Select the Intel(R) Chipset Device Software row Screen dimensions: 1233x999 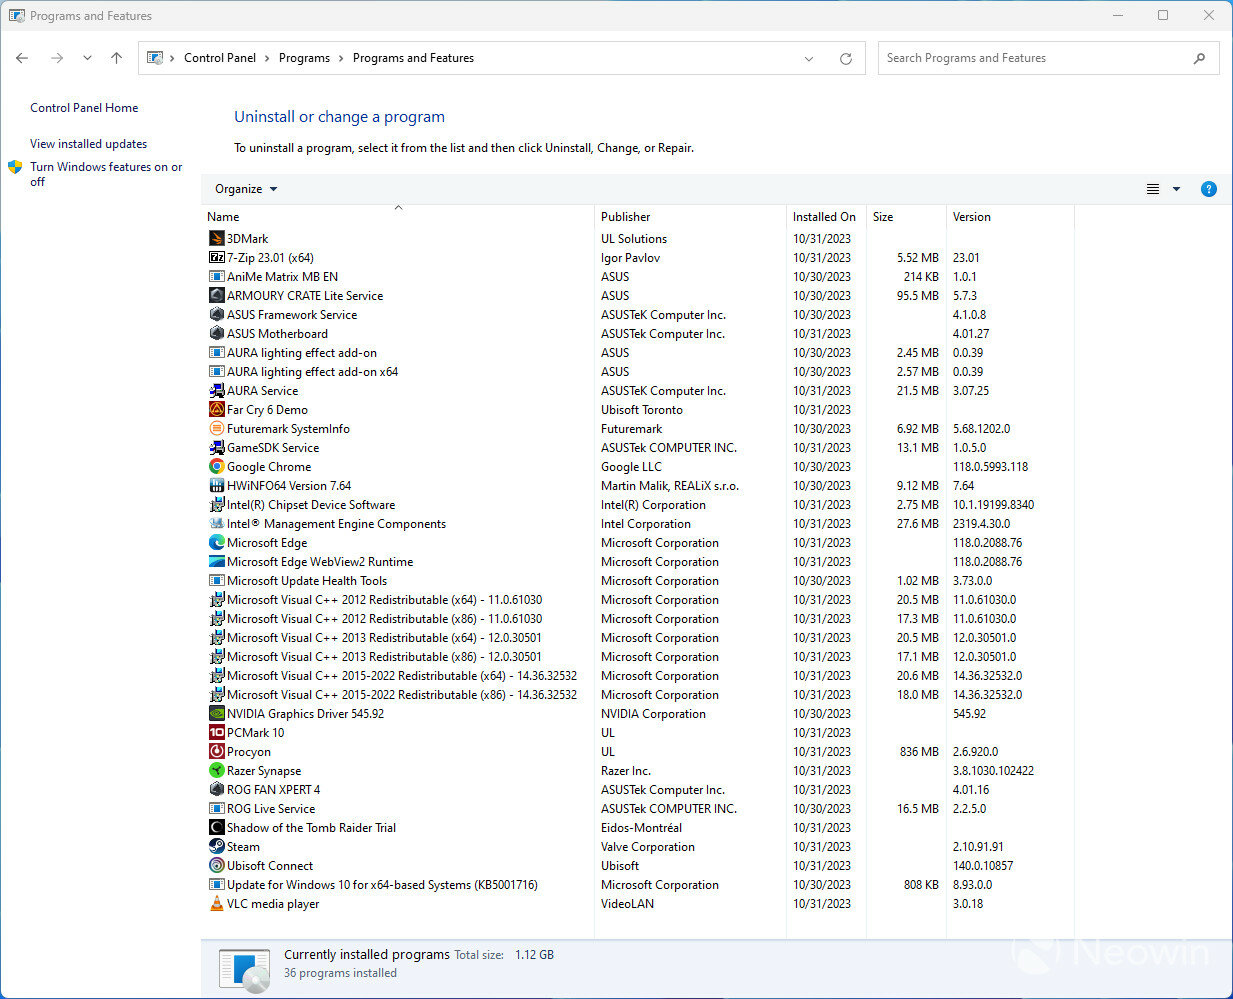[x=640, y=504]
